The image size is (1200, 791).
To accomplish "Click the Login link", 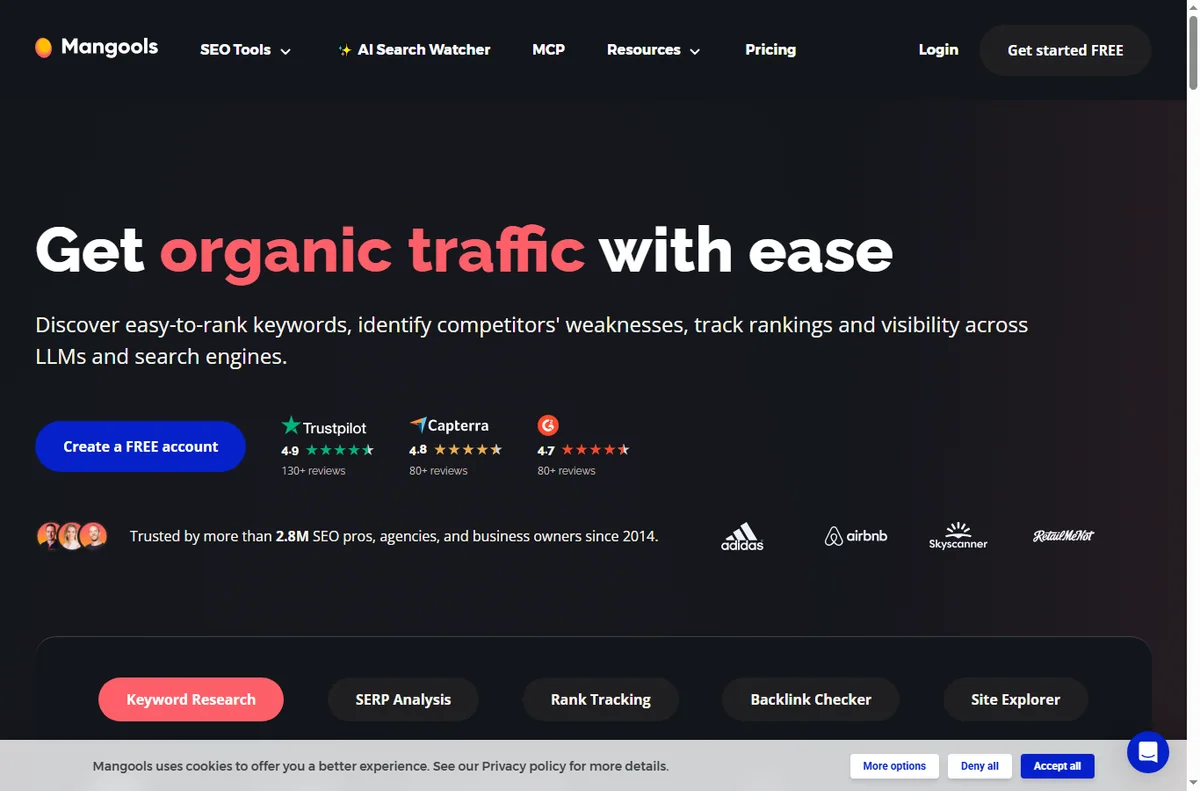I will (x=938, y=50).
